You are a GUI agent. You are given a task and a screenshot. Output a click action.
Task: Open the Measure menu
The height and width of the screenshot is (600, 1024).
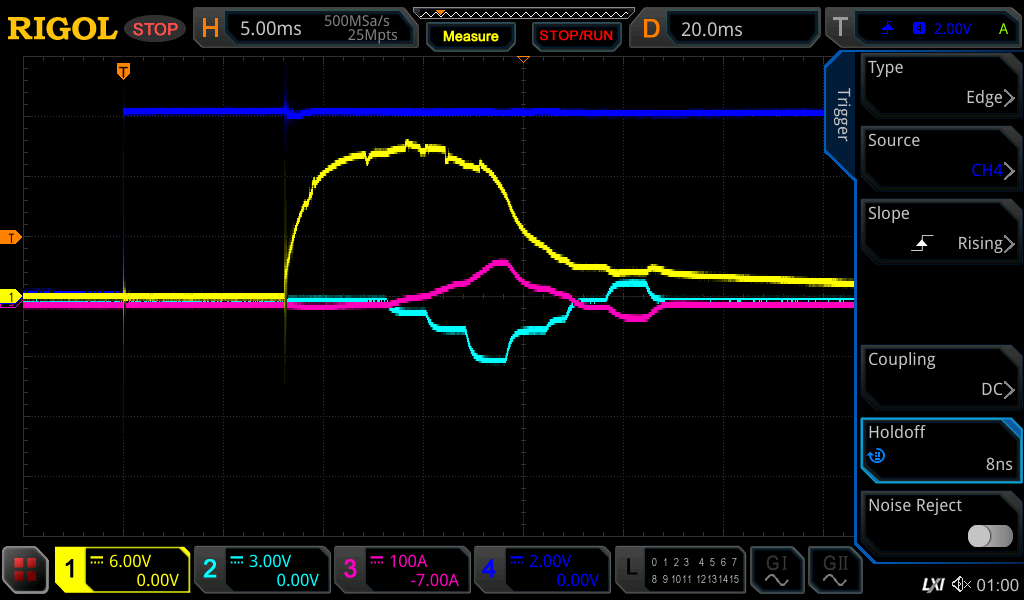pos(470,36)
